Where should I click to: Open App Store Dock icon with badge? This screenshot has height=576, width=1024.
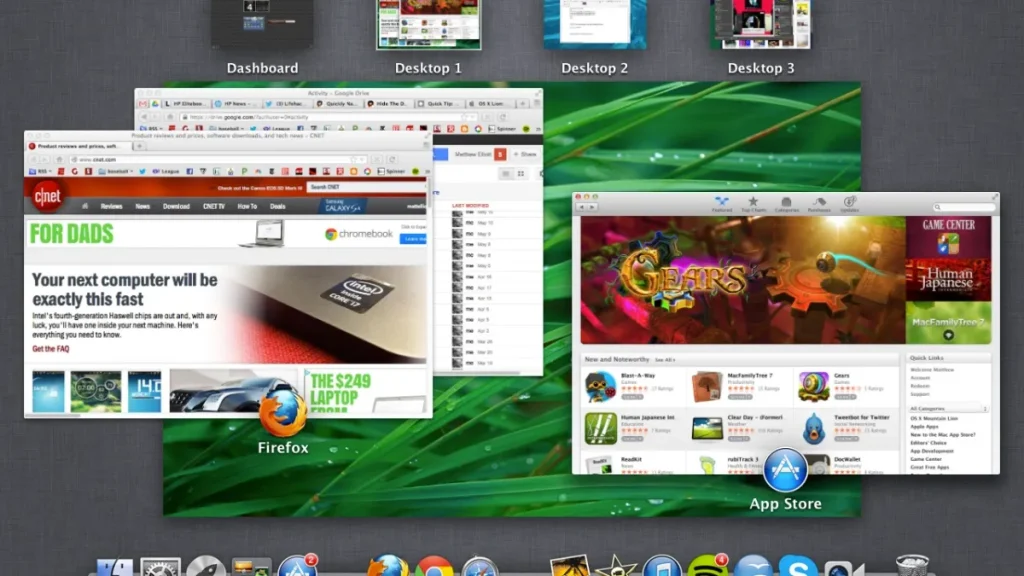[297, 566]
